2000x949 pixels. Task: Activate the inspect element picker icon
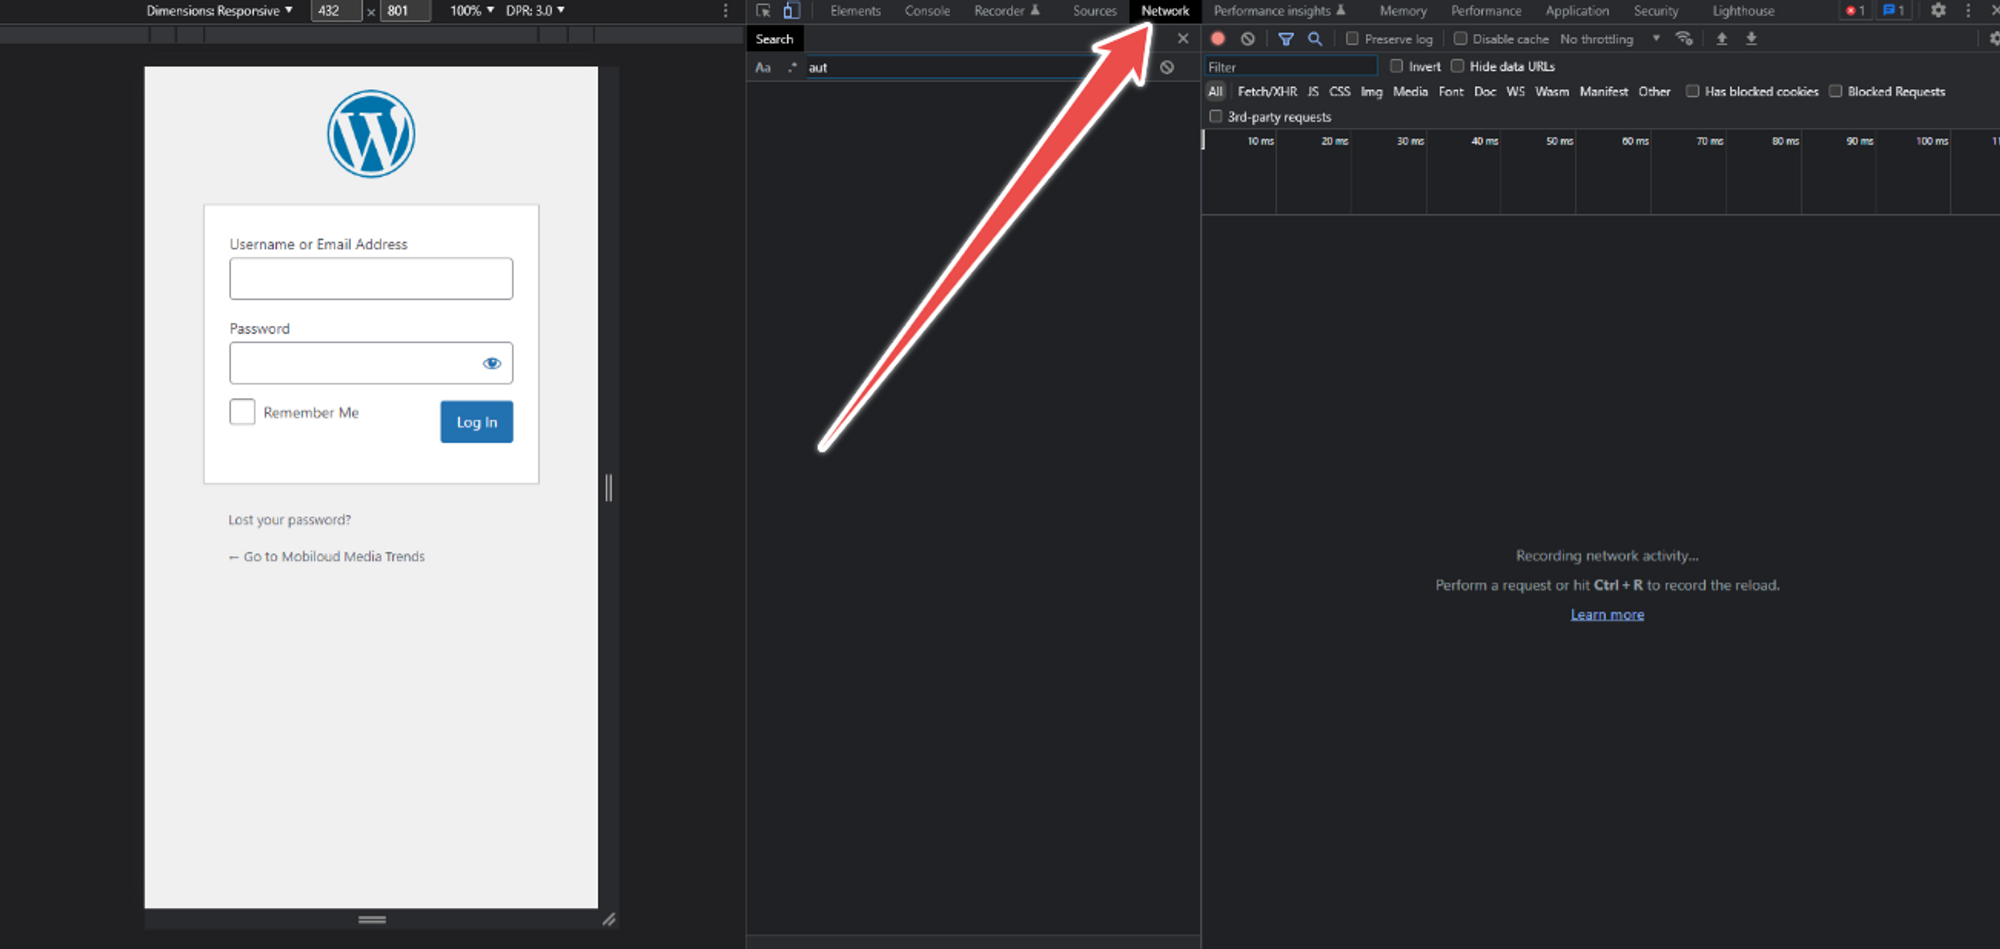pos(764,11)
